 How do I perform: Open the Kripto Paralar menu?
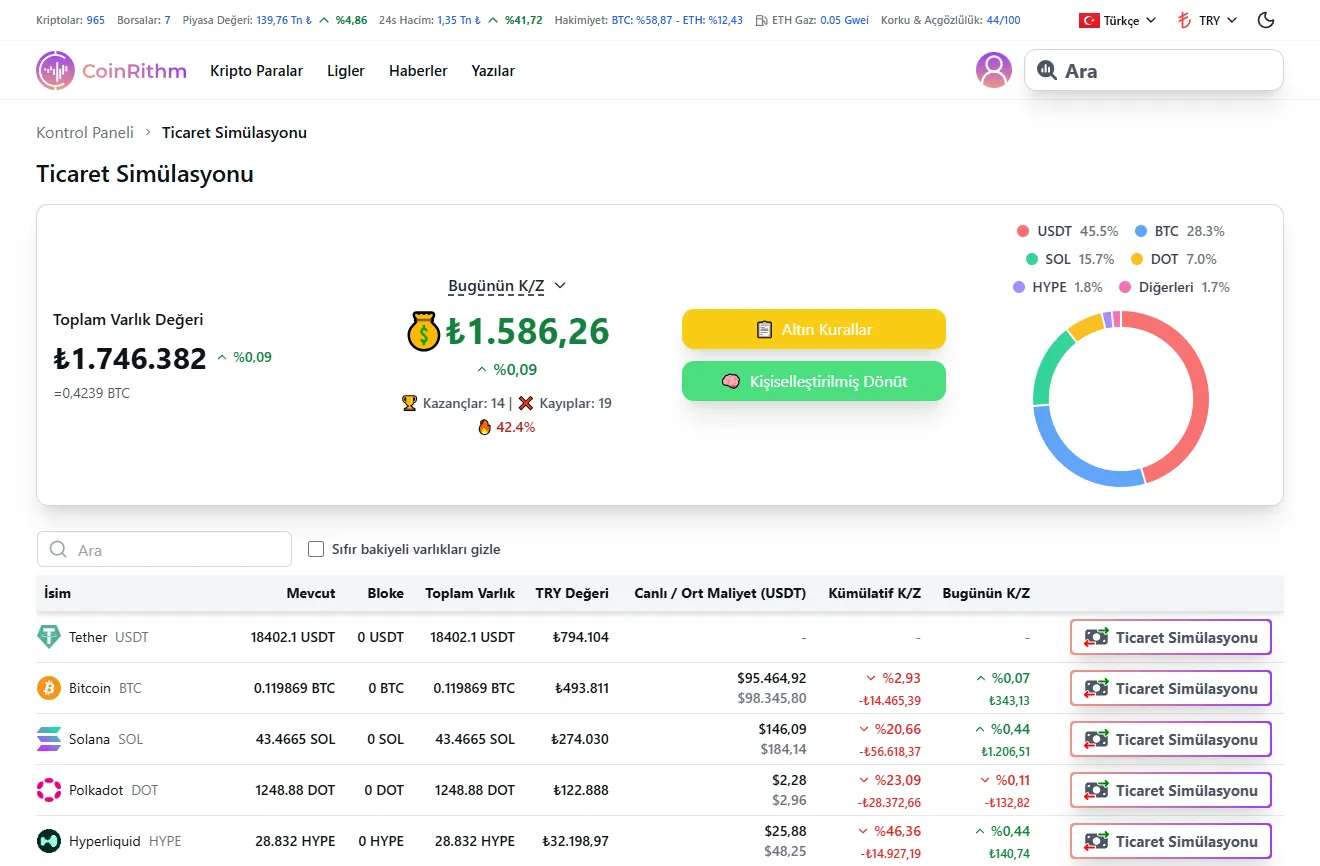256,70
